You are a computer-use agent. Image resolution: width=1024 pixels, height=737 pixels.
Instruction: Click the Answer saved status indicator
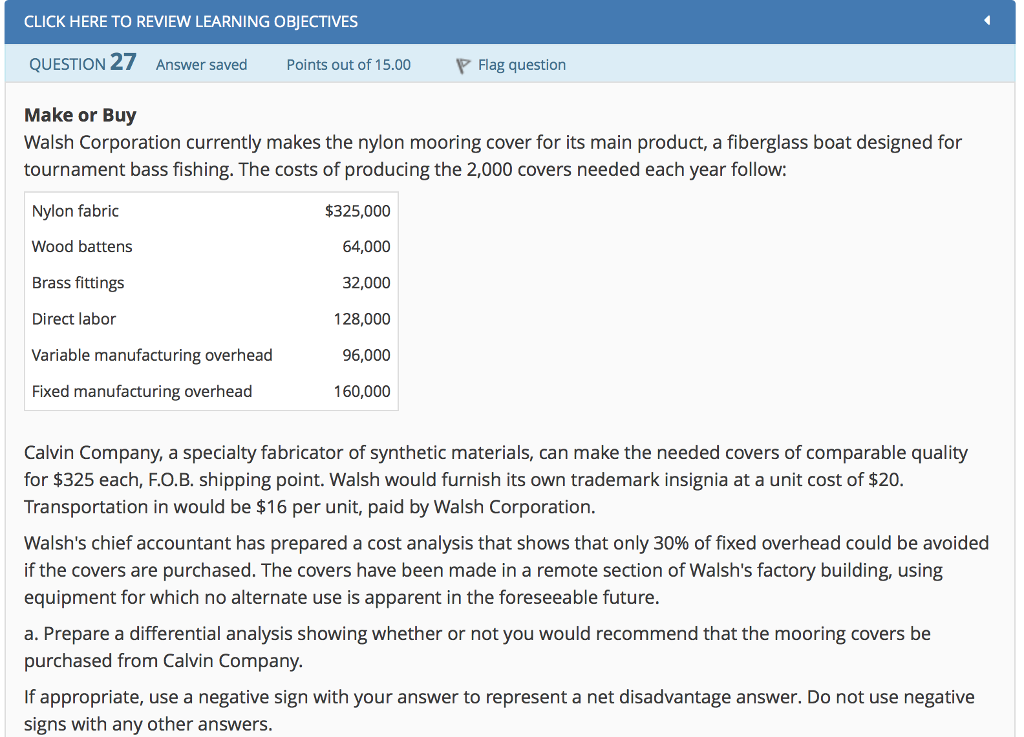(201, 64)
